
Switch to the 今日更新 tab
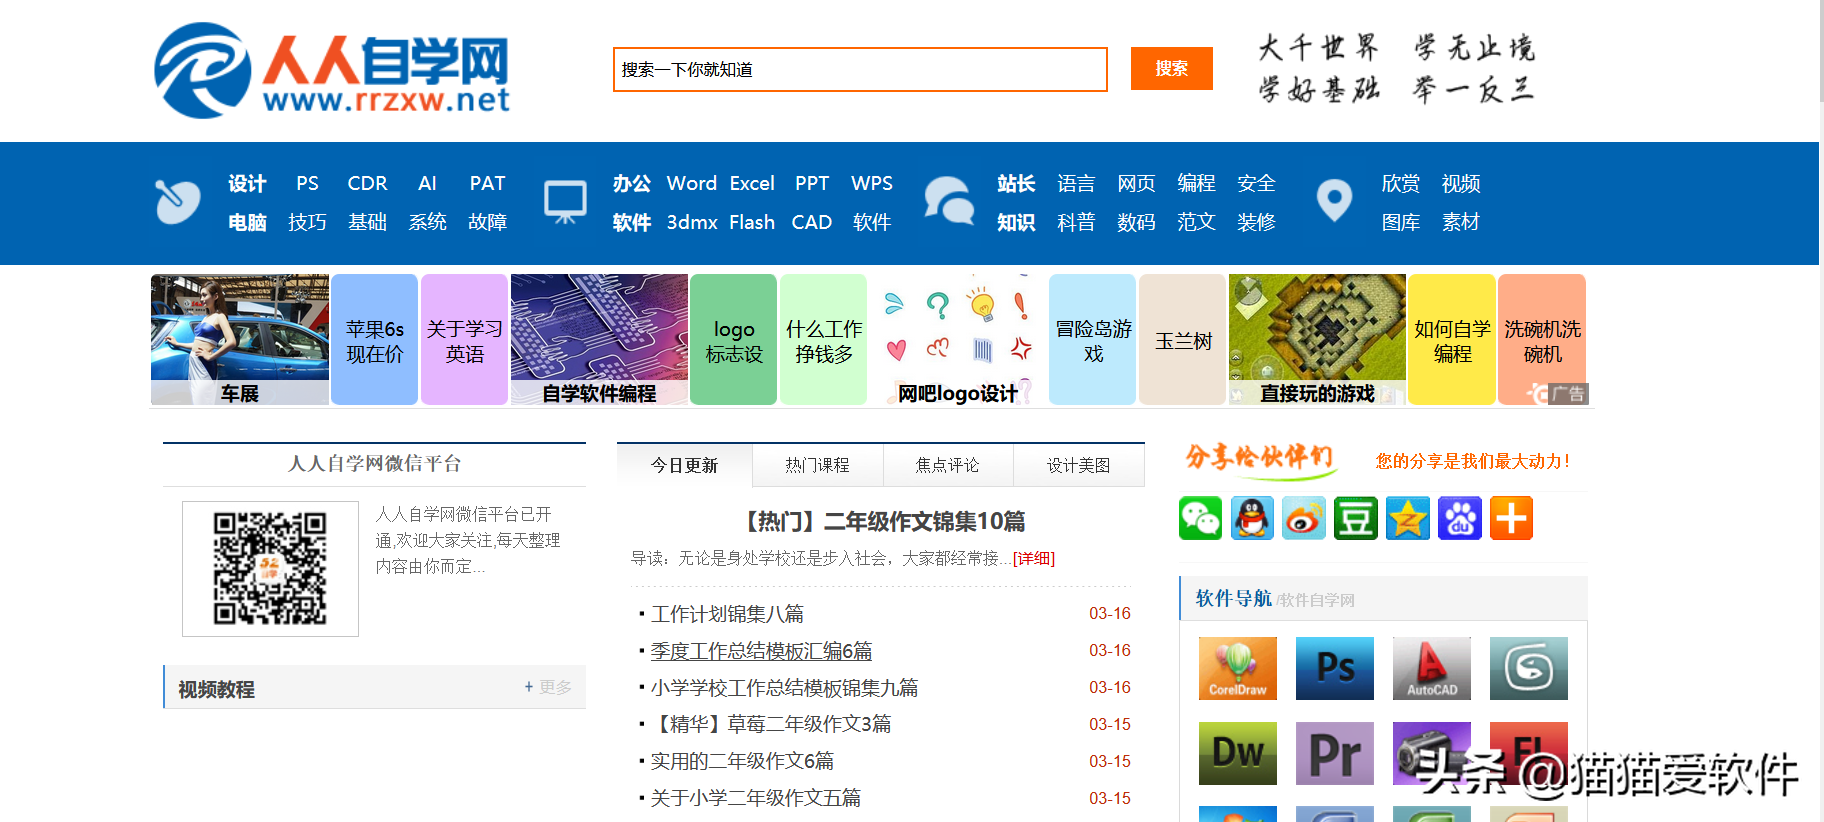tap(684, 465)
